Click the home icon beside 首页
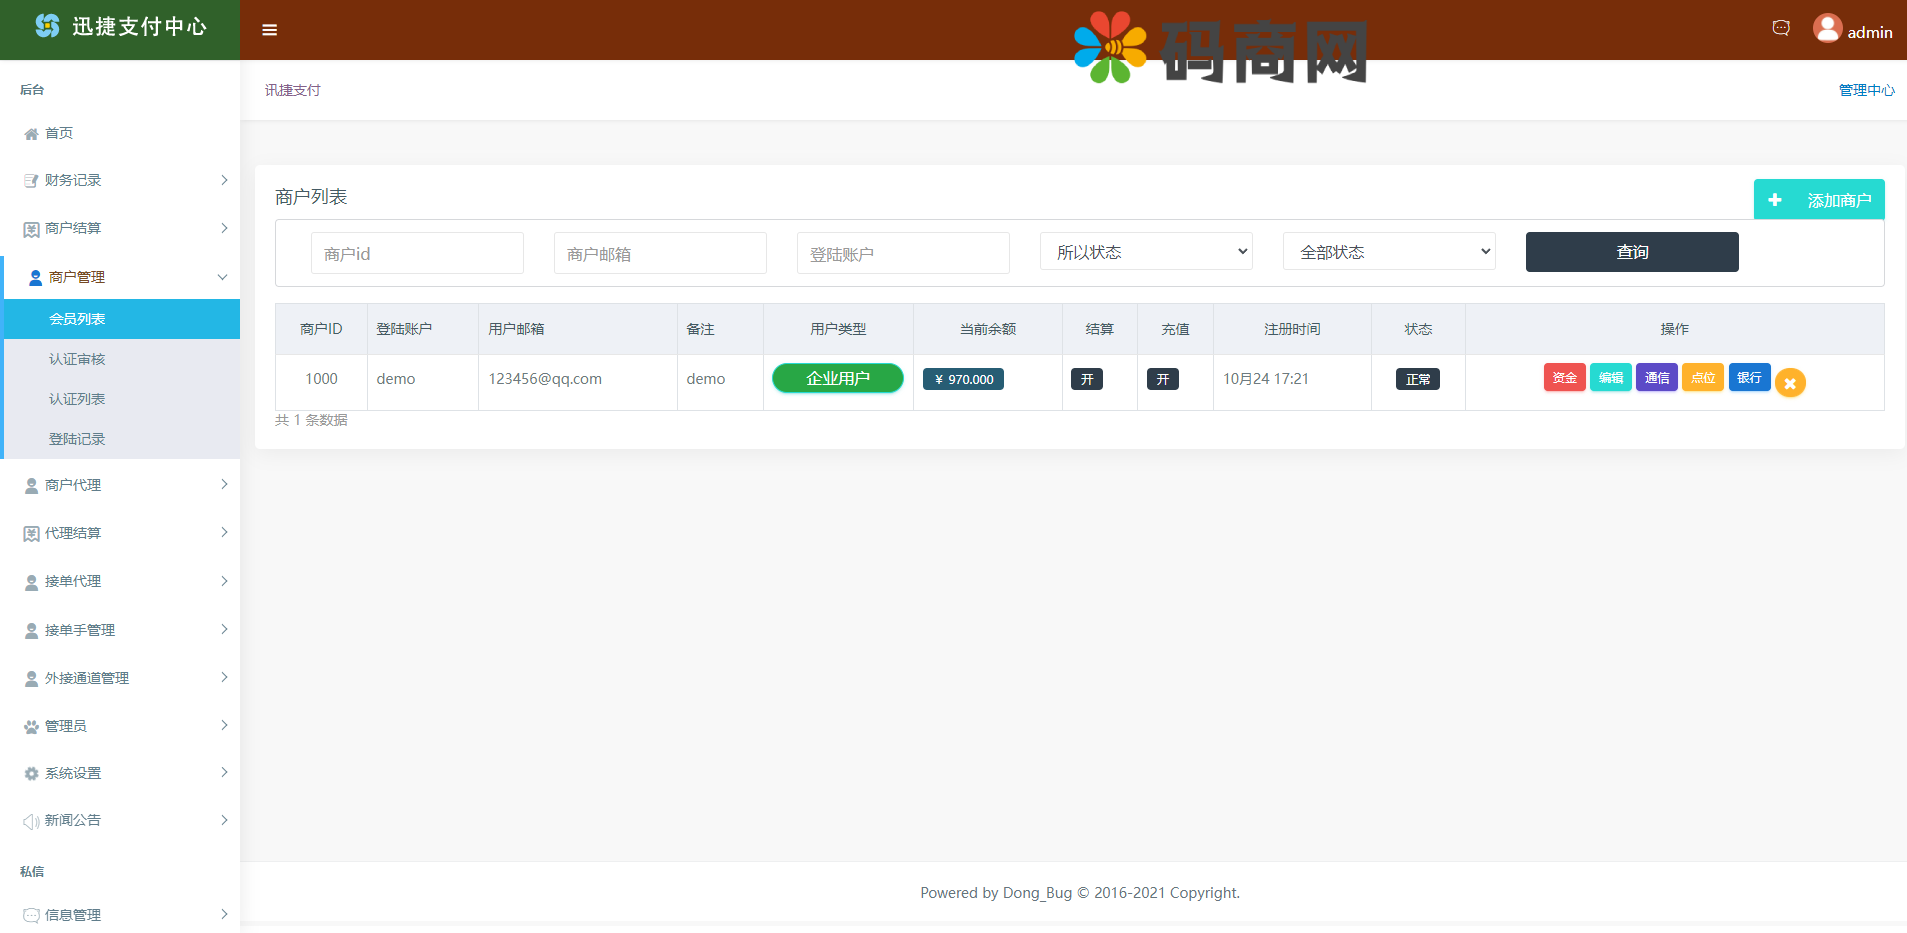1907x933 pixels. (x=31, y=134)
